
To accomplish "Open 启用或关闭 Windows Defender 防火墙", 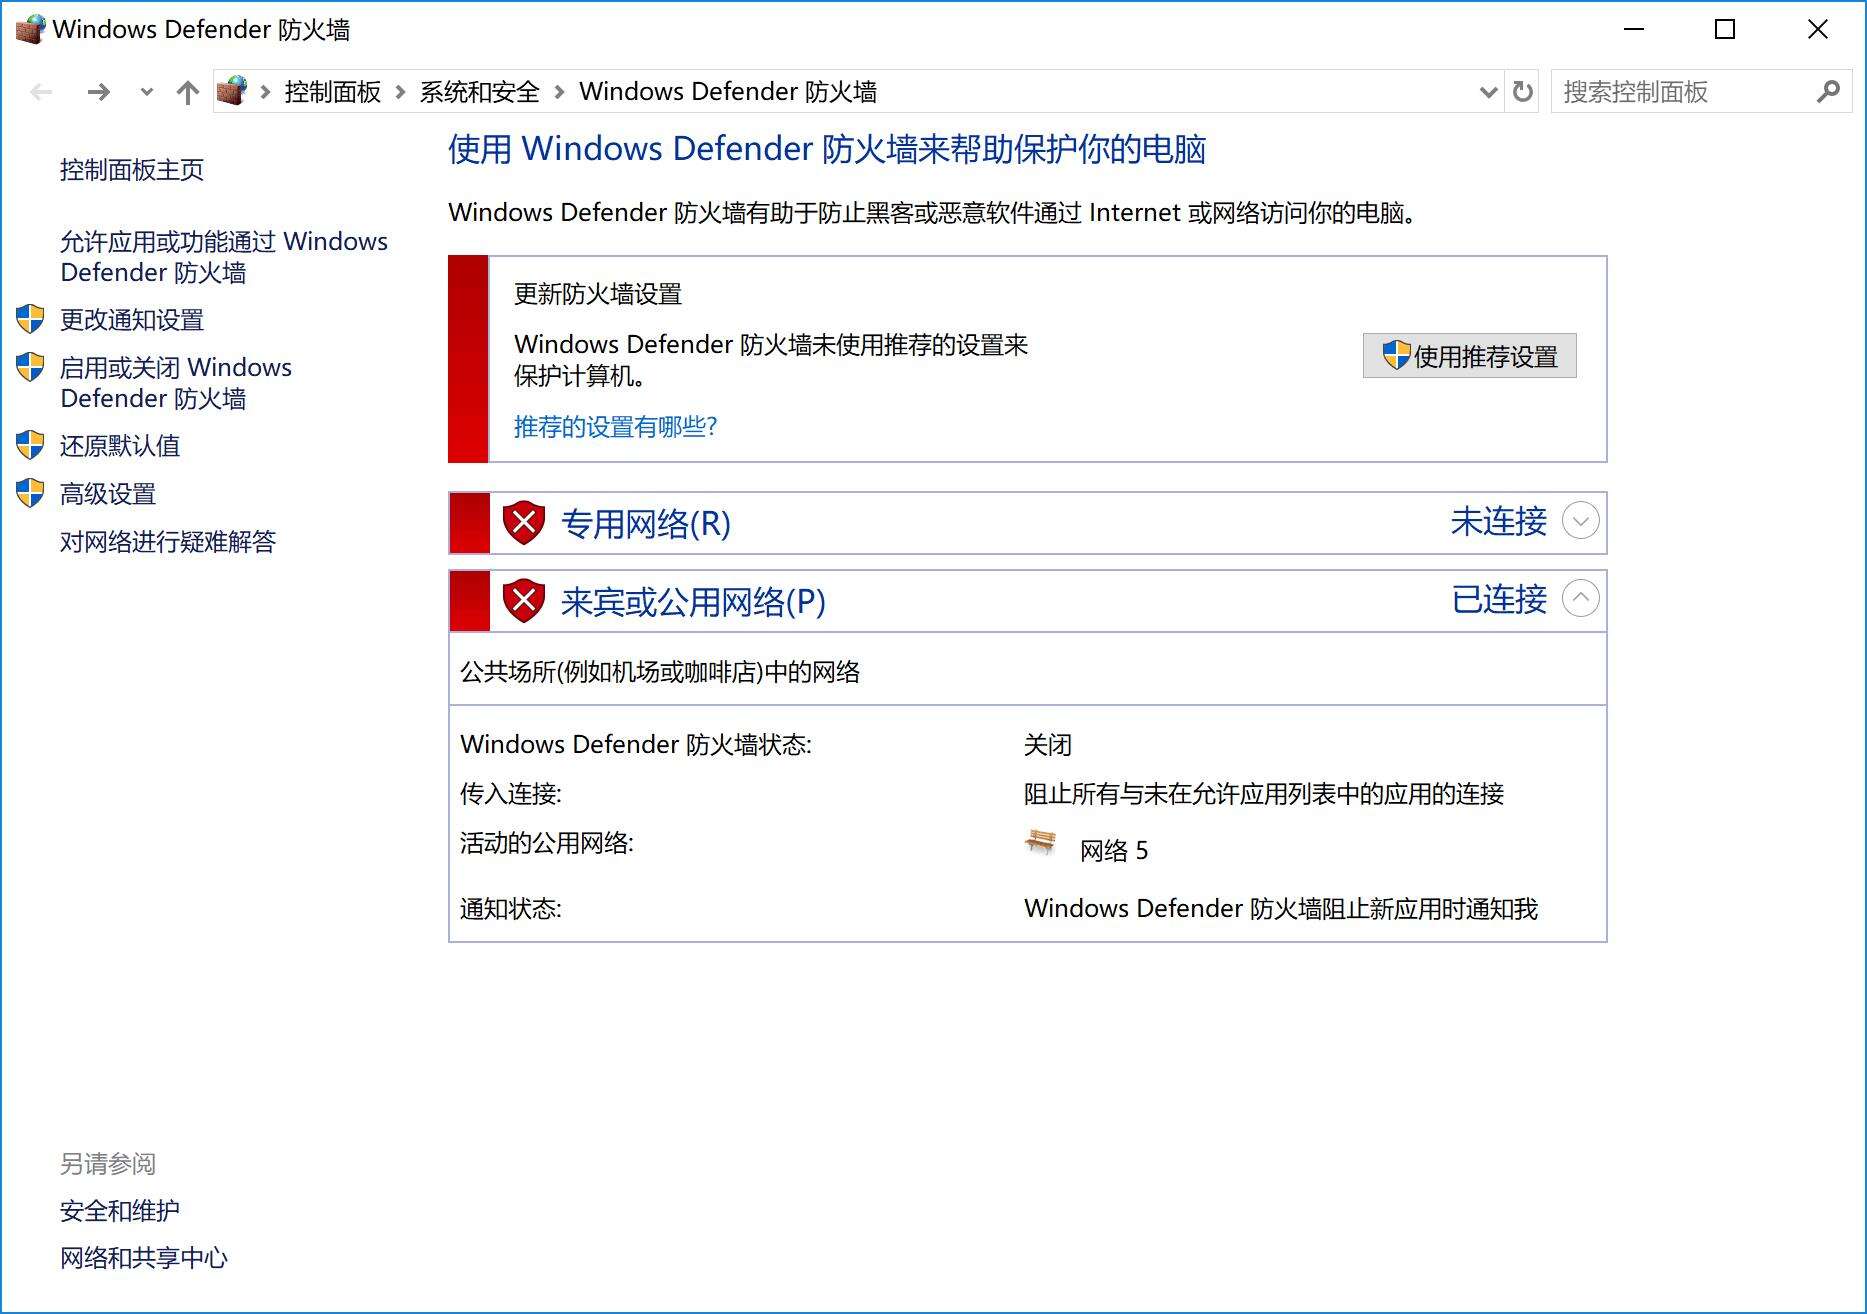I will click(176, 383).
